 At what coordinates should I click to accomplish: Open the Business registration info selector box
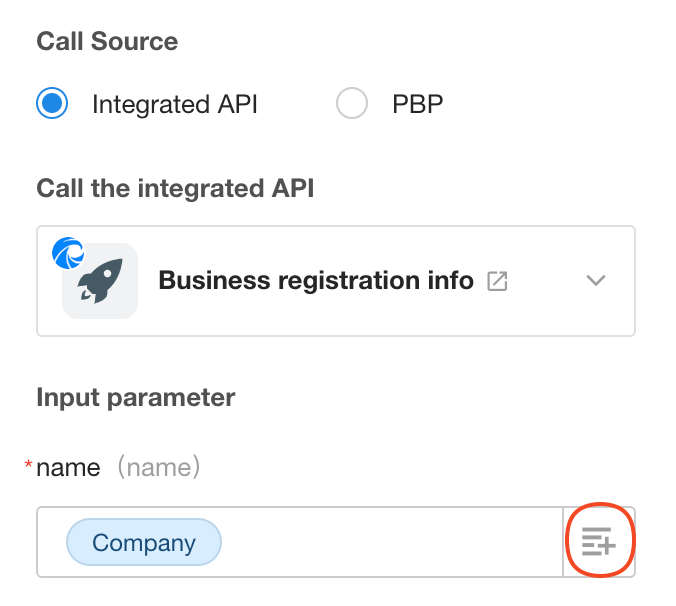pos(336,281)
